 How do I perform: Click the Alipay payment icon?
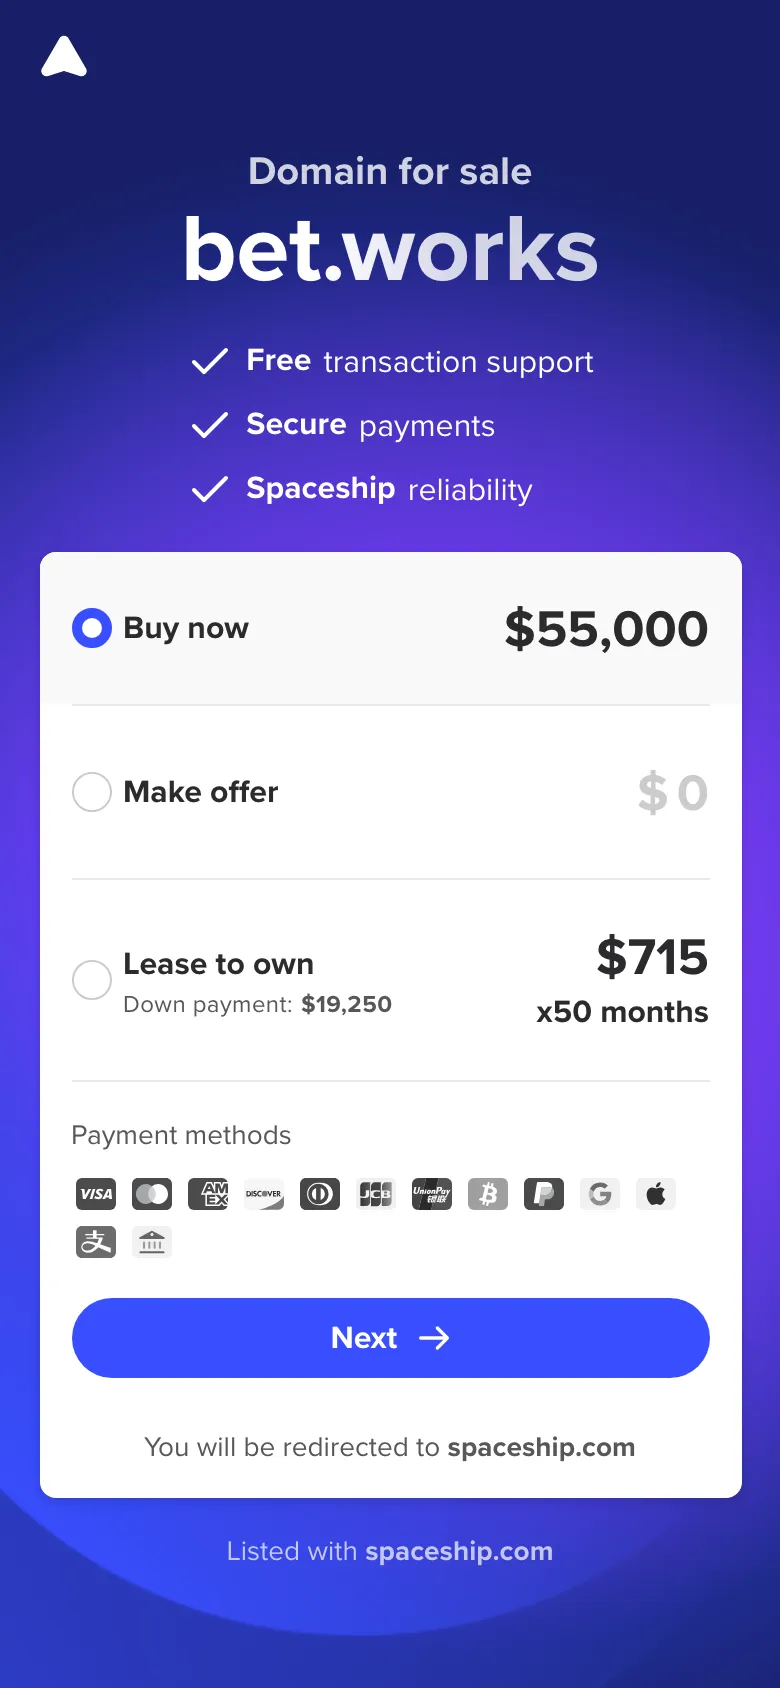[96, 1242]
